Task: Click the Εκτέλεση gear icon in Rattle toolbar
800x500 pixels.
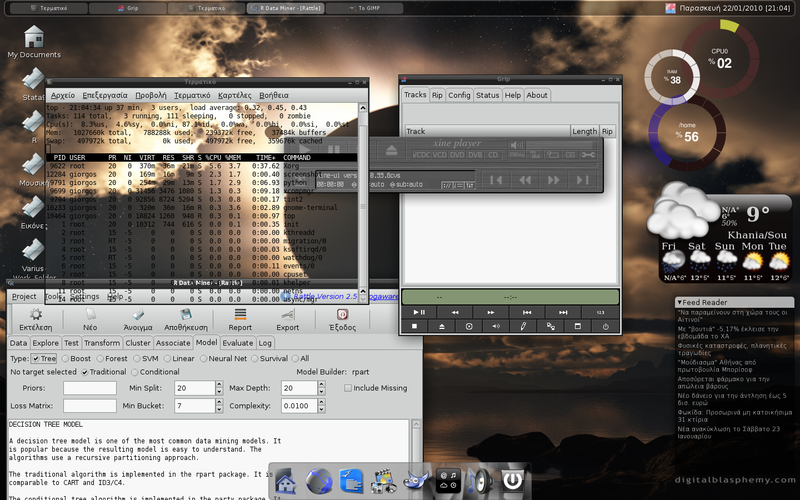Action: pos(36,314)
